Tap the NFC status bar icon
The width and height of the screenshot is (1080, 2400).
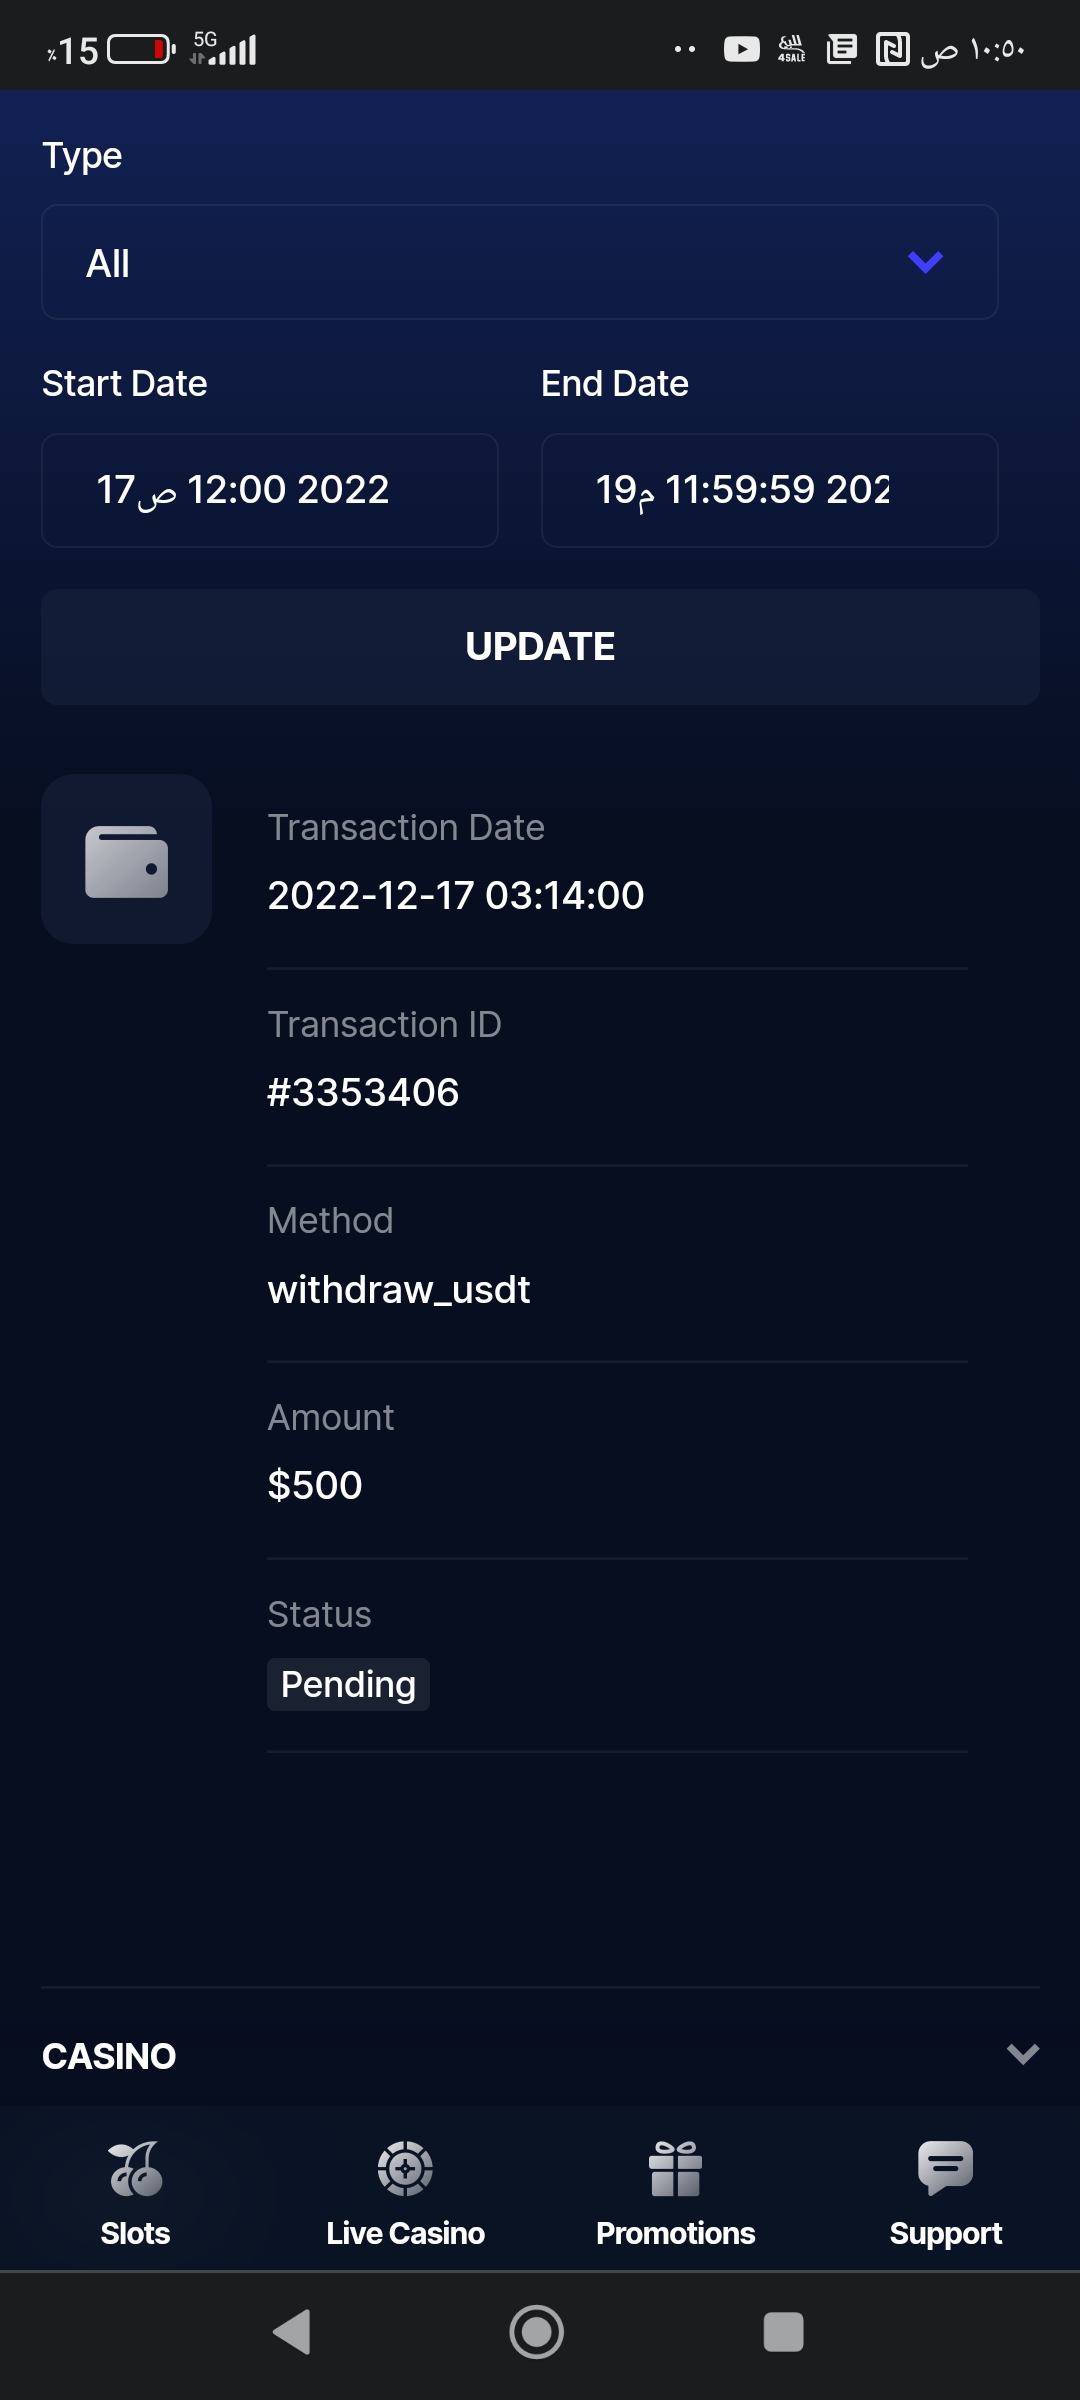(892, 49)
